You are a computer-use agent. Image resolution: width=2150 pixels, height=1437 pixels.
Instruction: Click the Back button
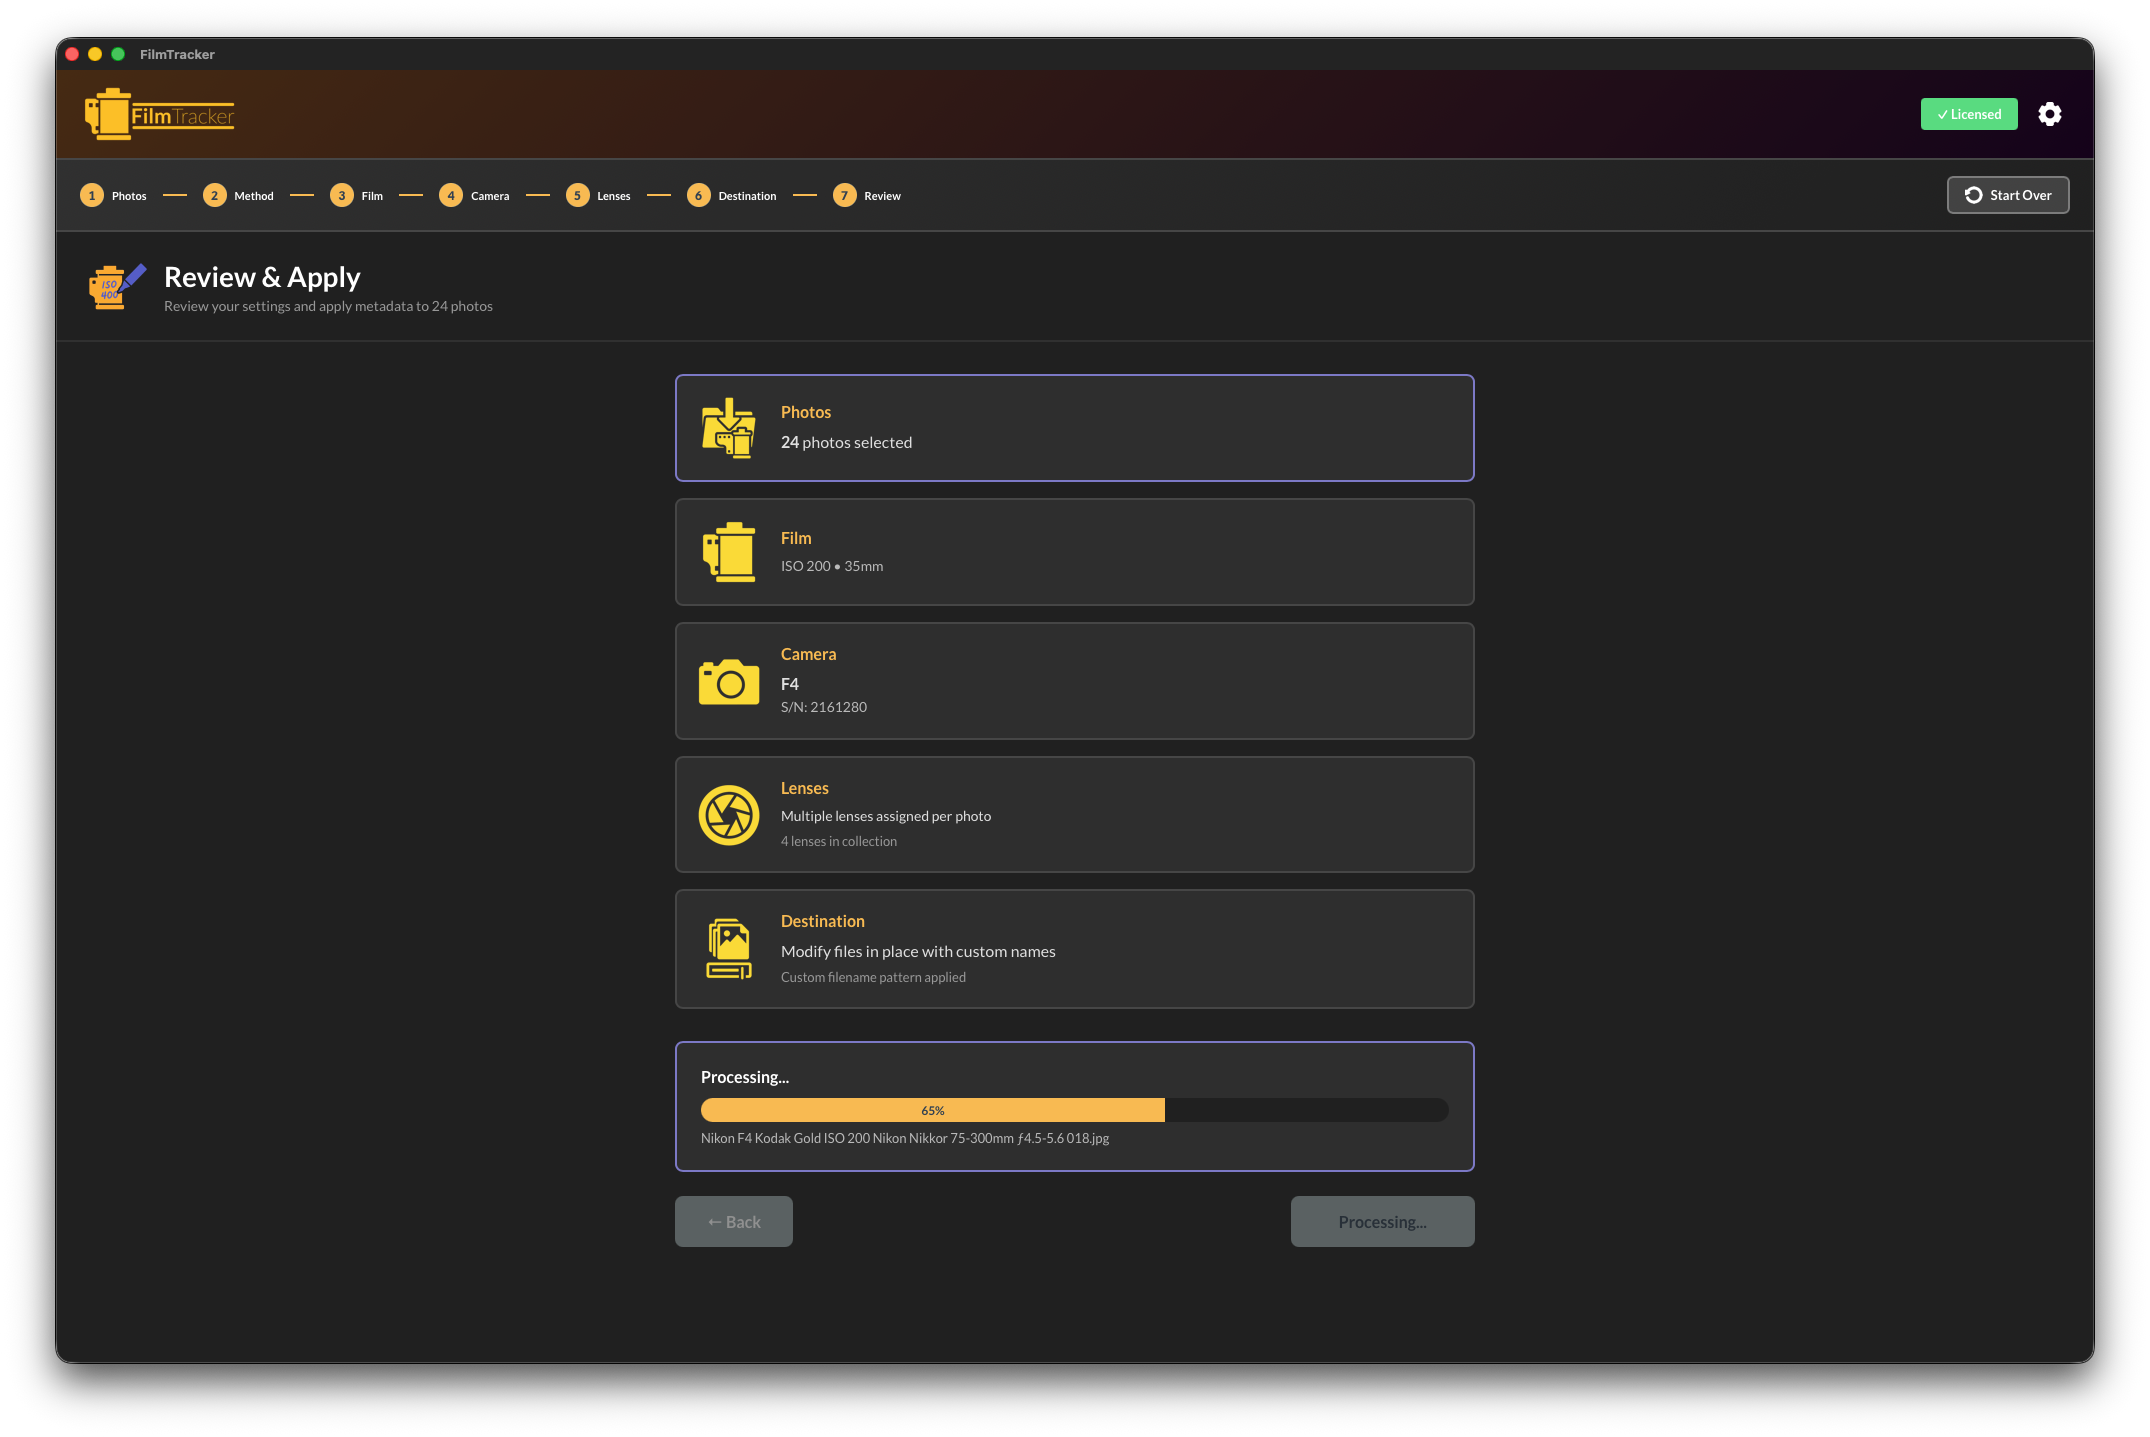(733, 1221)
